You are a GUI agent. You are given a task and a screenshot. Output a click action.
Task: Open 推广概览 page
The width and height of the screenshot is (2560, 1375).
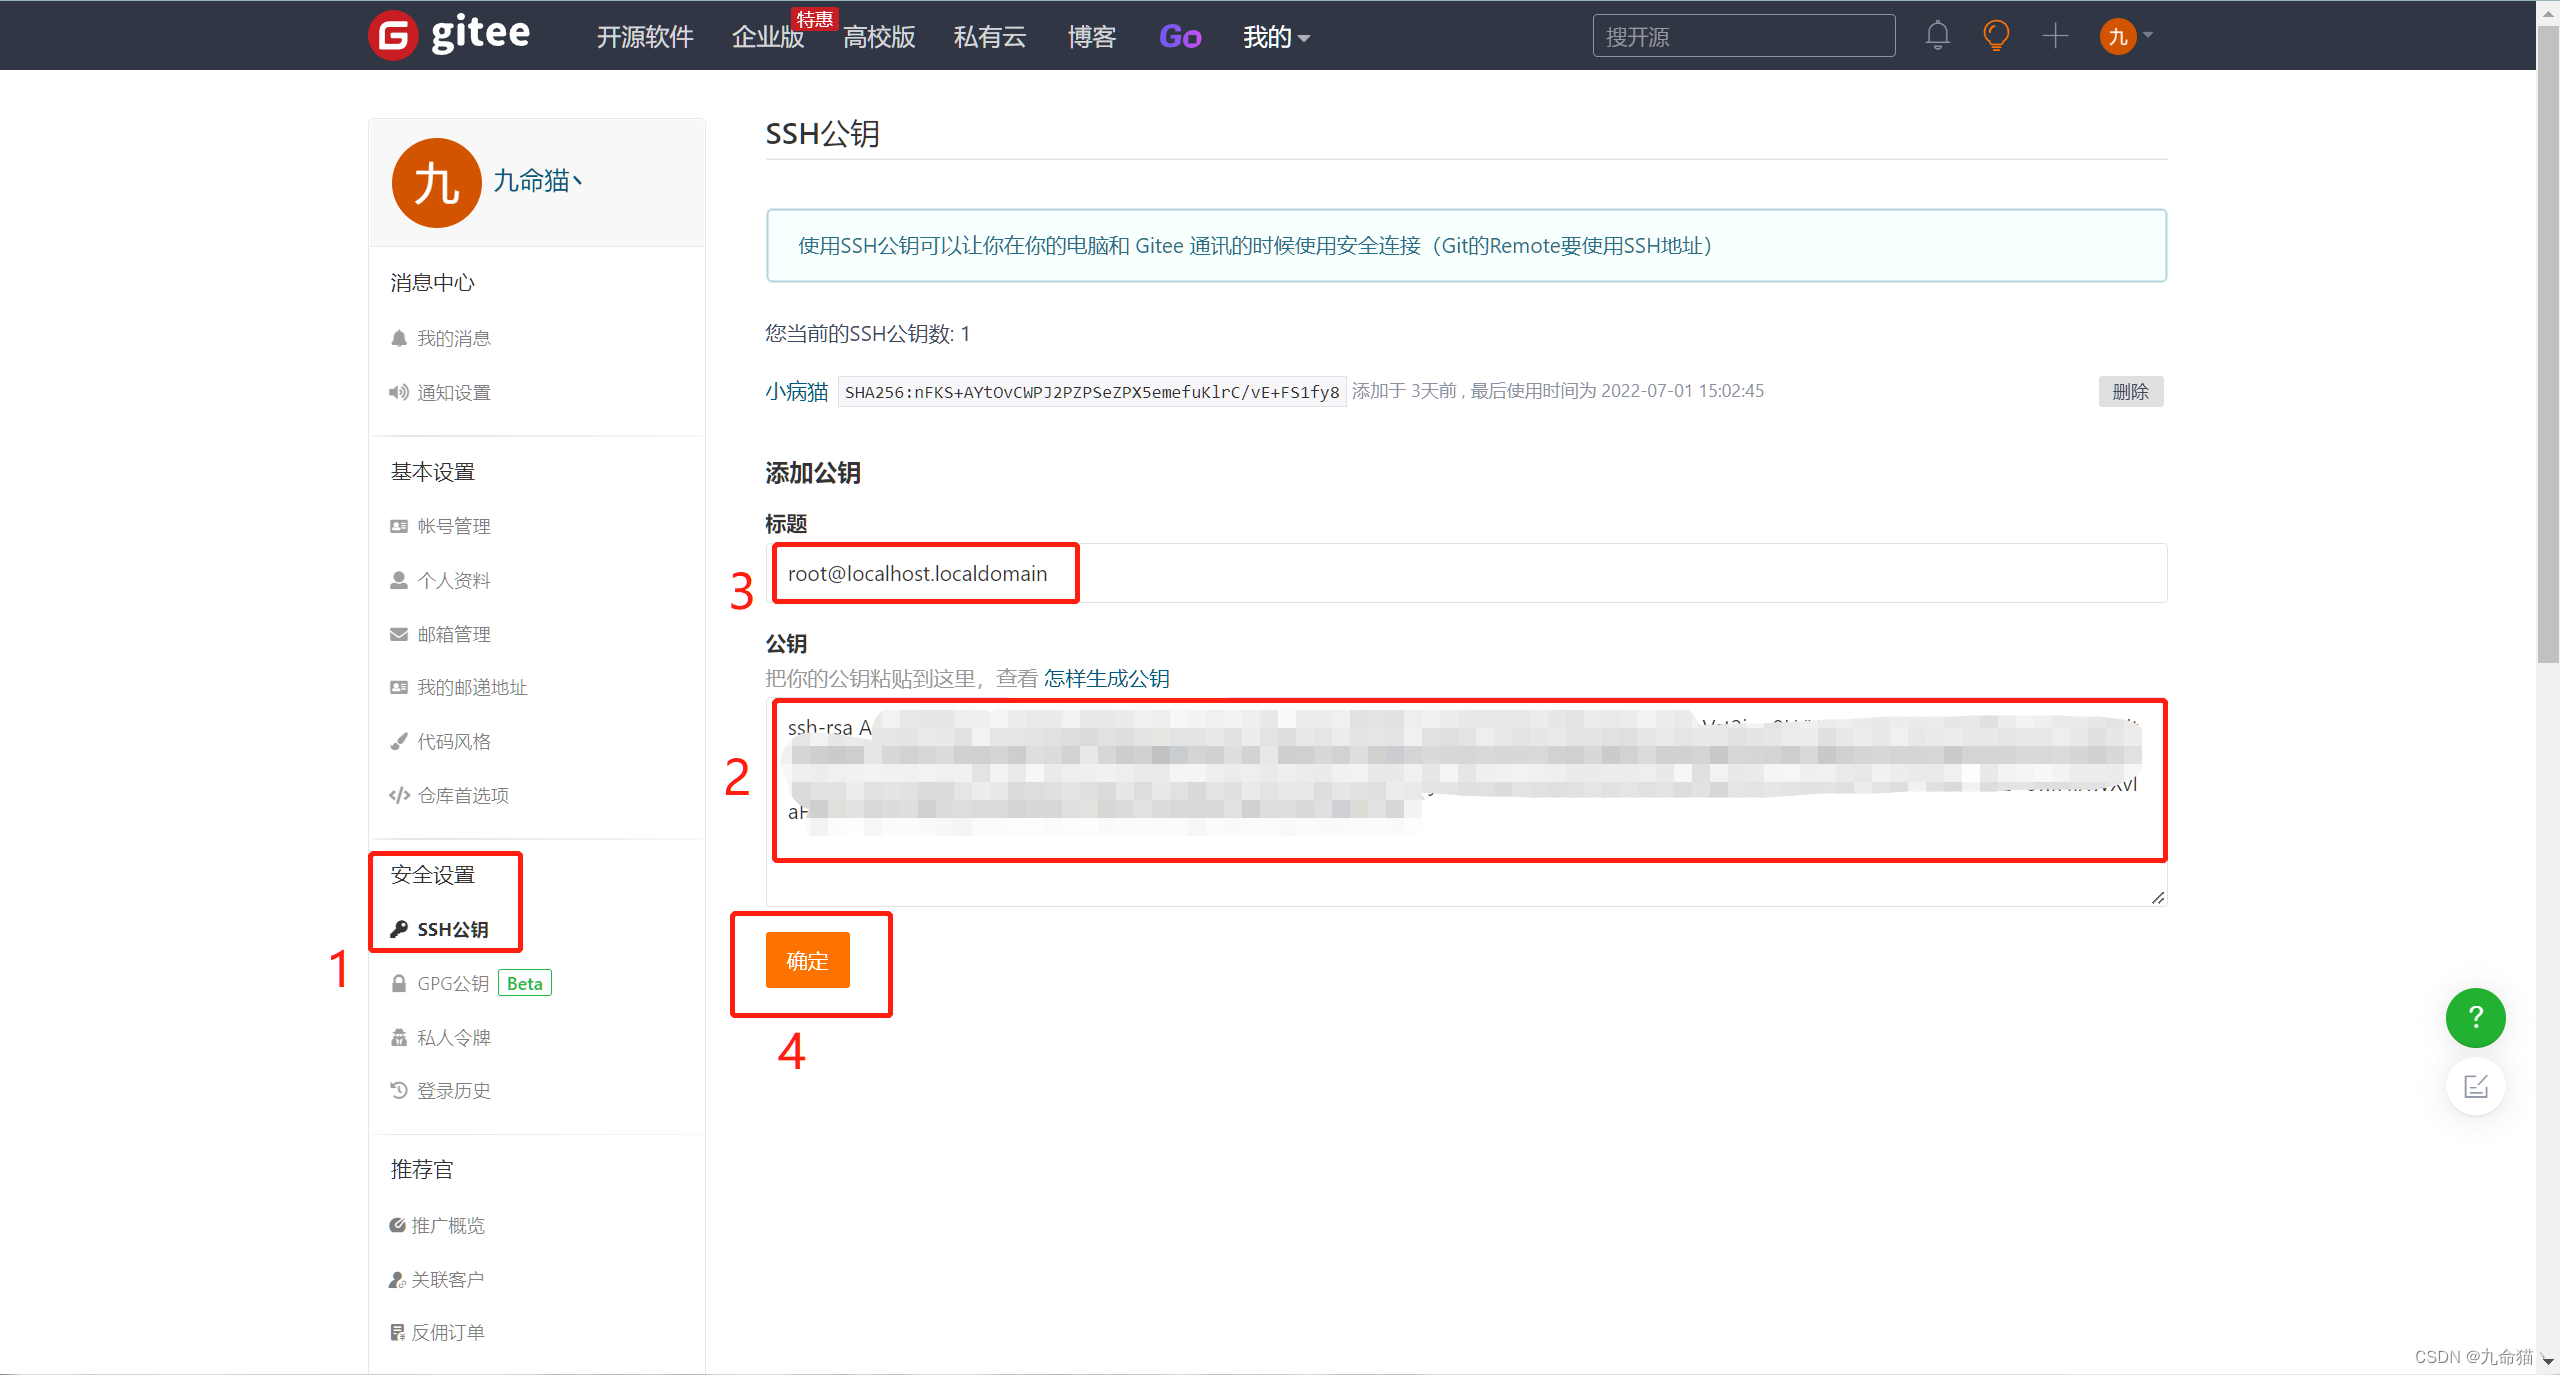(448, 1225)
